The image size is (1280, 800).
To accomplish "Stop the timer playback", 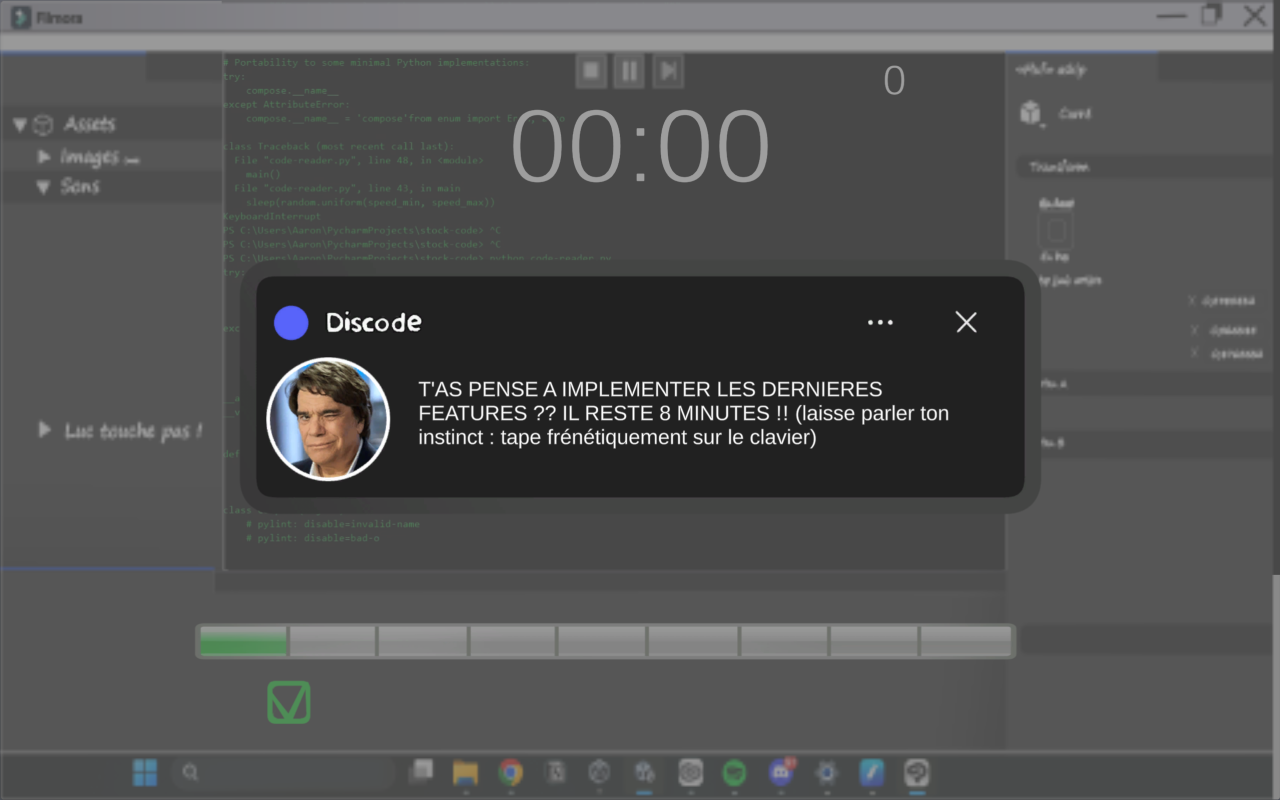I will point(591,71).
